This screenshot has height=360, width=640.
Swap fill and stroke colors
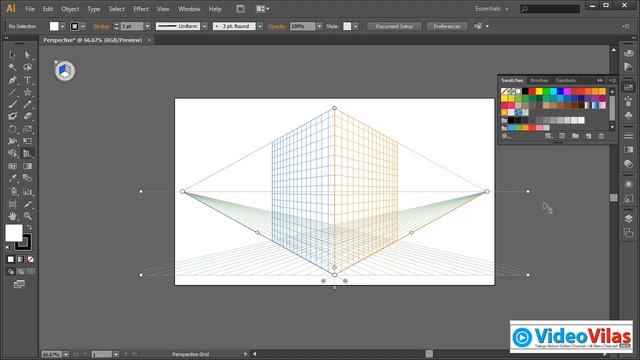(x=29, y=227)
